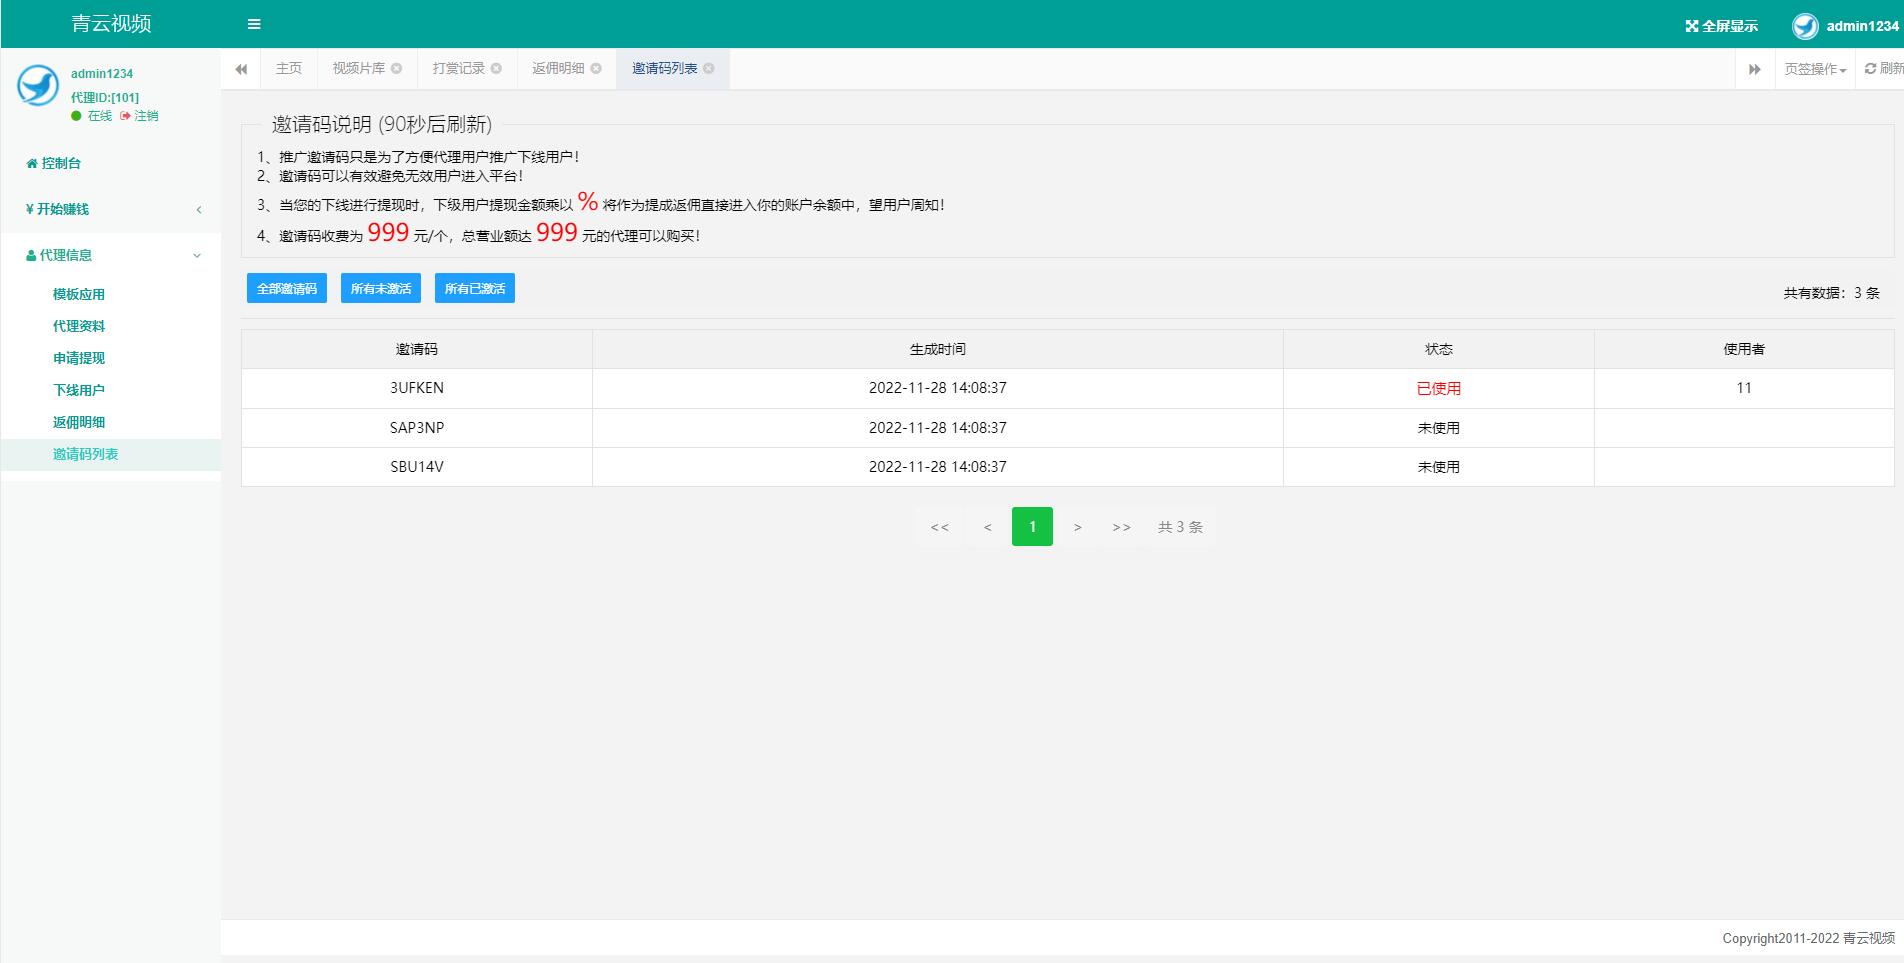This screenshot has height=963, width=1904.
Task: Select the 全部邀请码 filter option
Action: [286, 288]
